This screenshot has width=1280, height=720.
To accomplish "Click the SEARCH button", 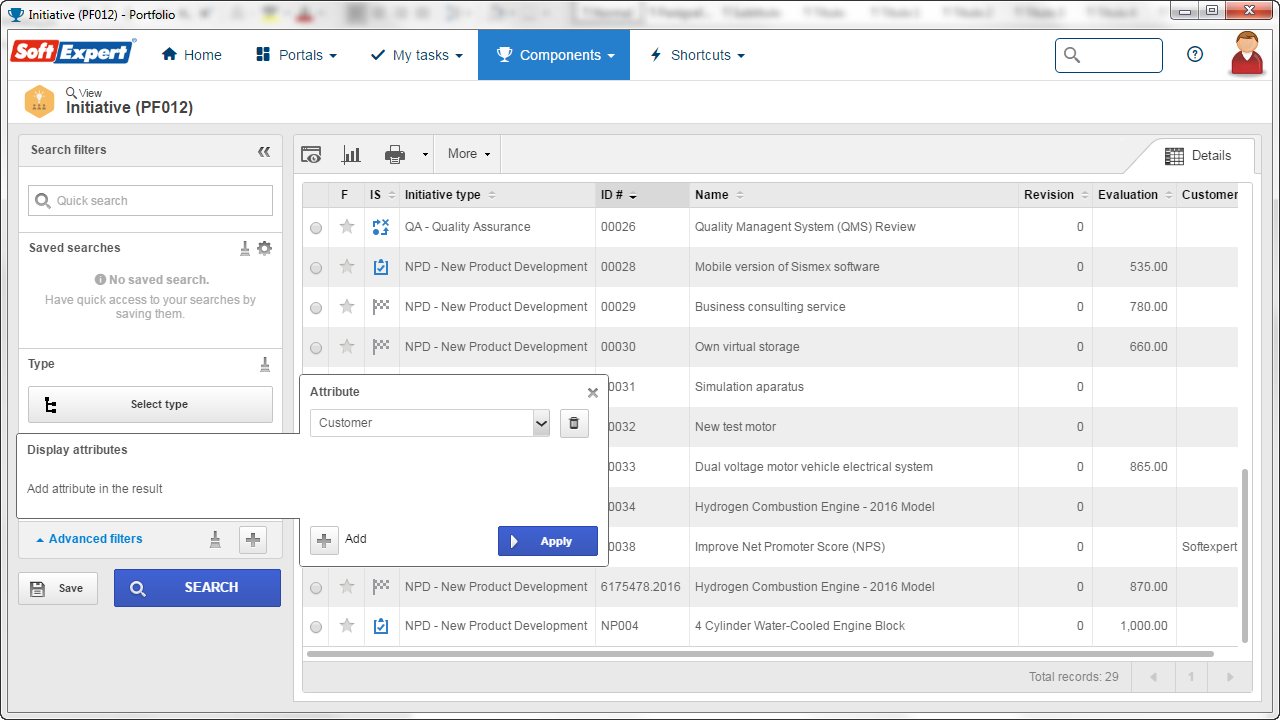I will point(197,588).
